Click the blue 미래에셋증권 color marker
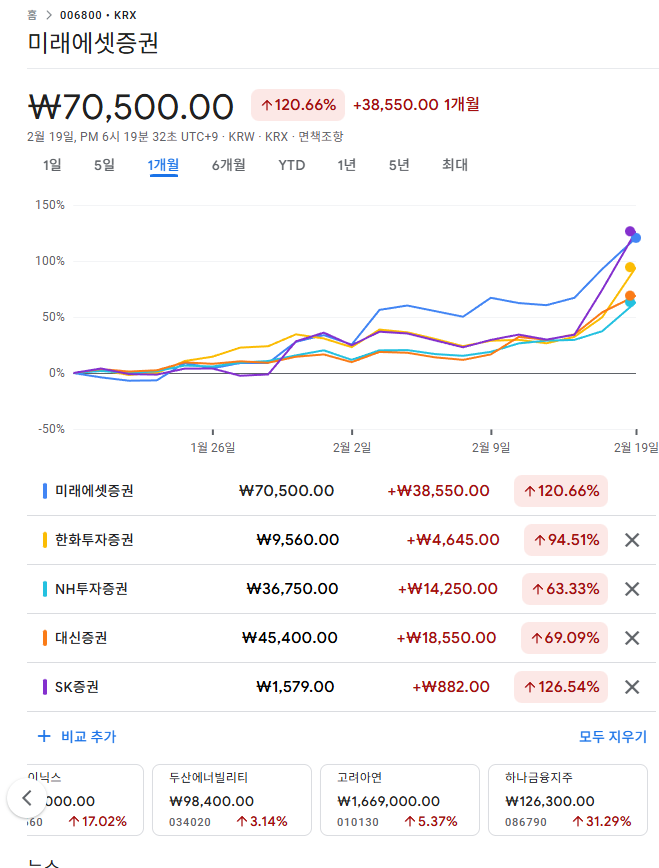 pos(45,491)
